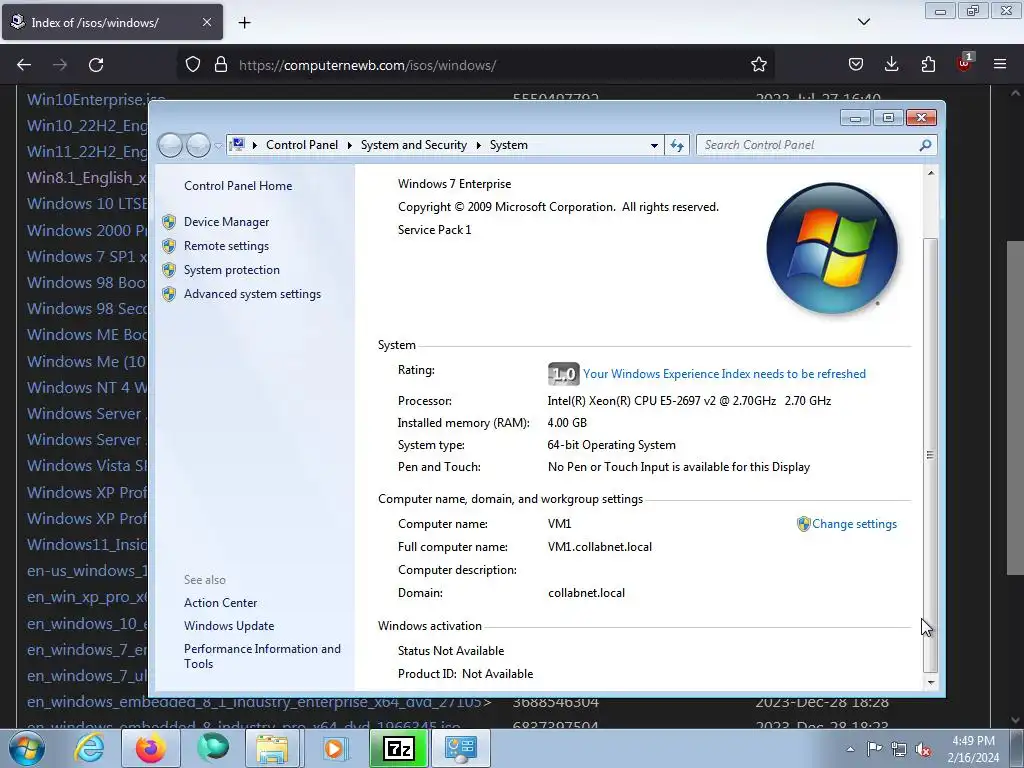
Task: Open Advanced system settings
Action: pos(252,294)
